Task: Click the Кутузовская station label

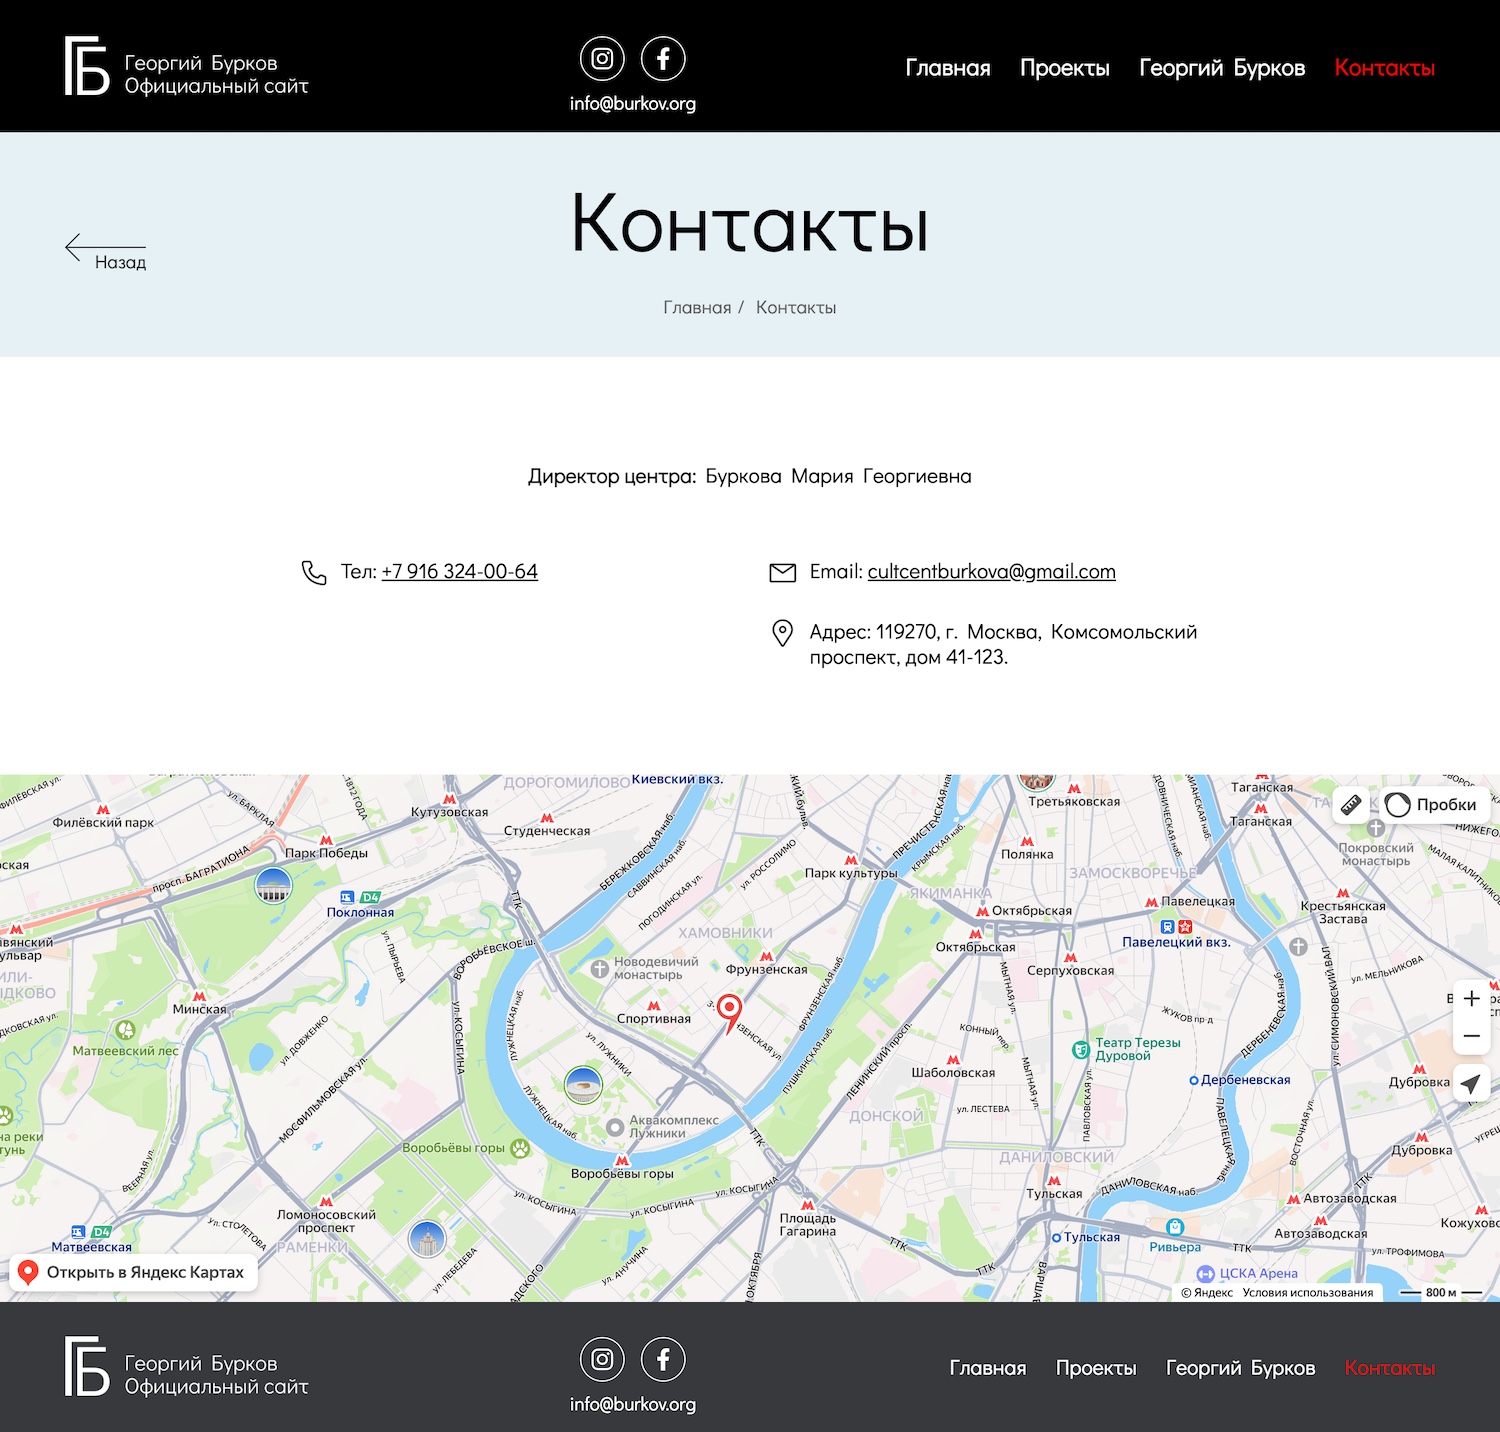Action: coord(449,812)
